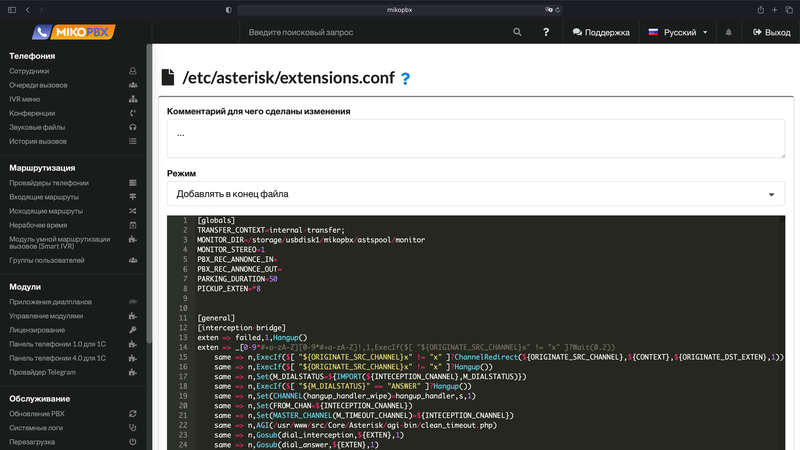The height and width of the screenshot is (450, 800).
Task: Click the MikoPBX logo
Action: pos(73,32)
